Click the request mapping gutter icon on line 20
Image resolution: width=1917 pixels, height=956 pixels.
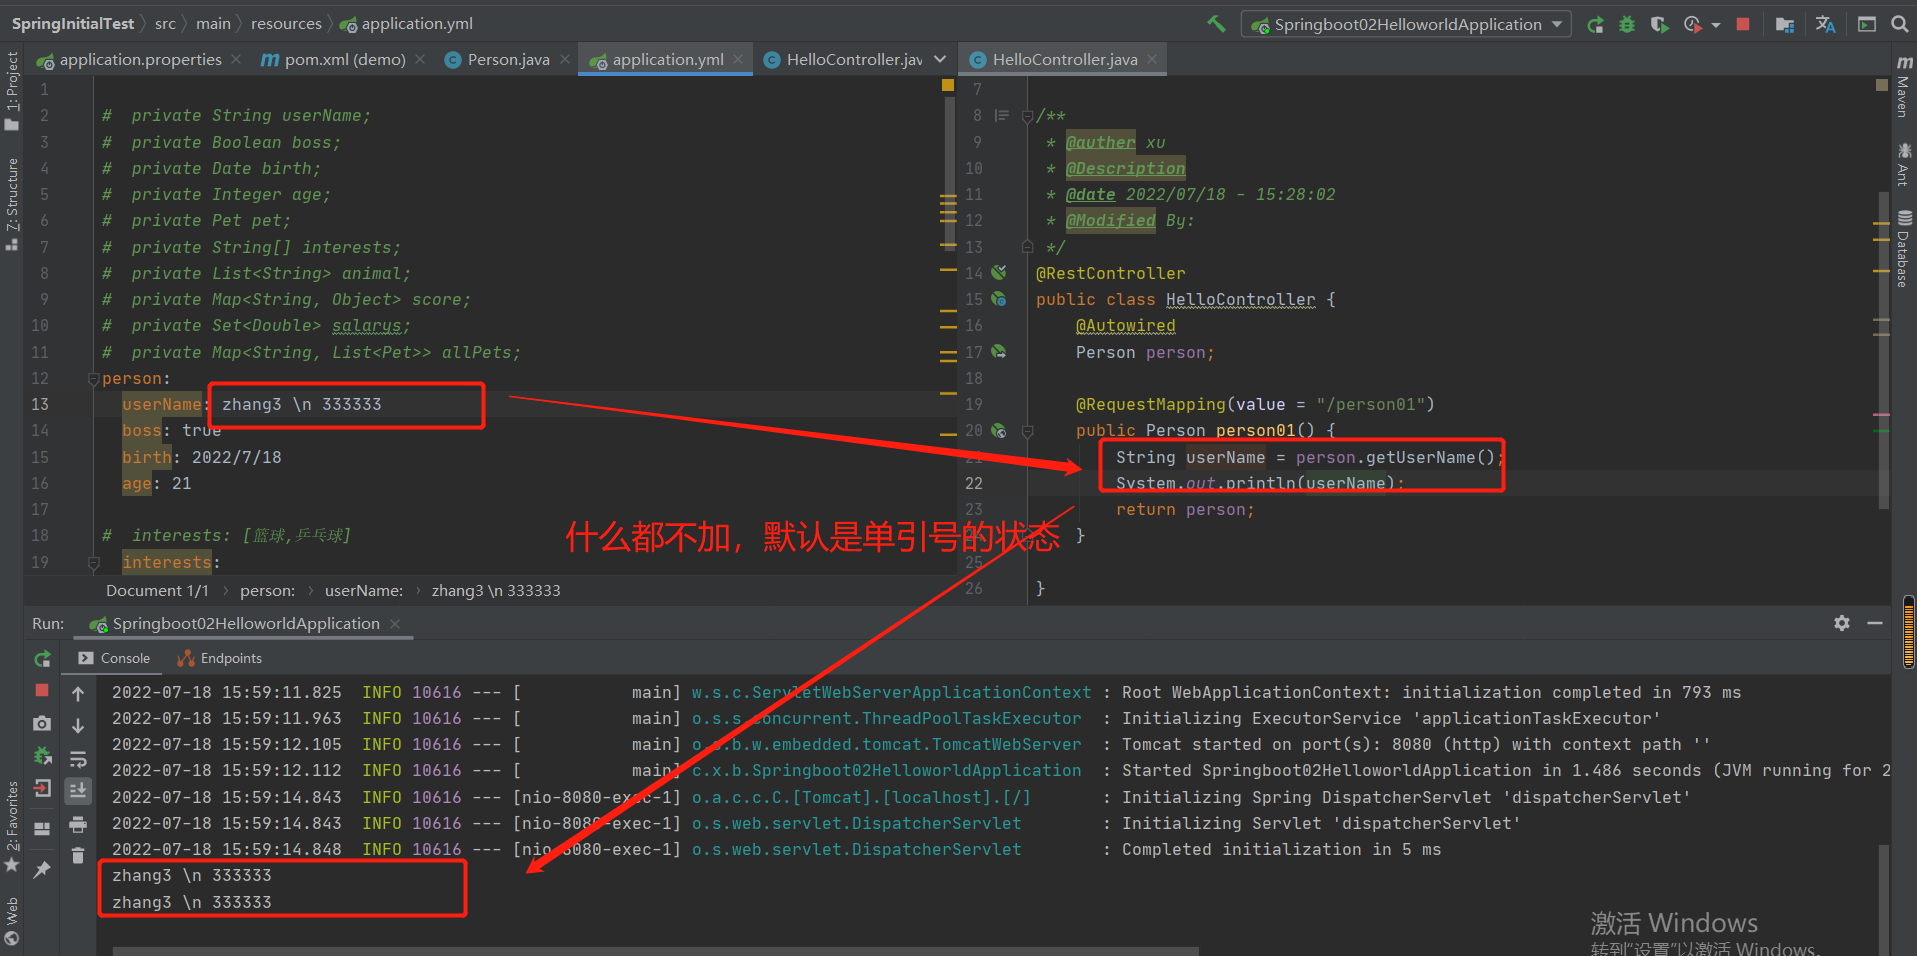pos(998,431)
